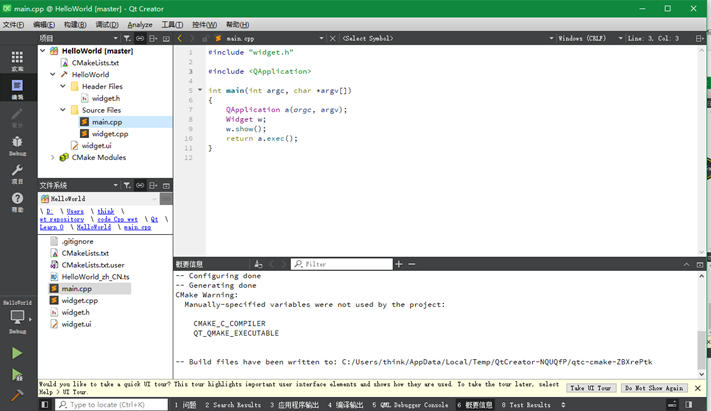Increase output pane font size with plus

tap(399, 264)
